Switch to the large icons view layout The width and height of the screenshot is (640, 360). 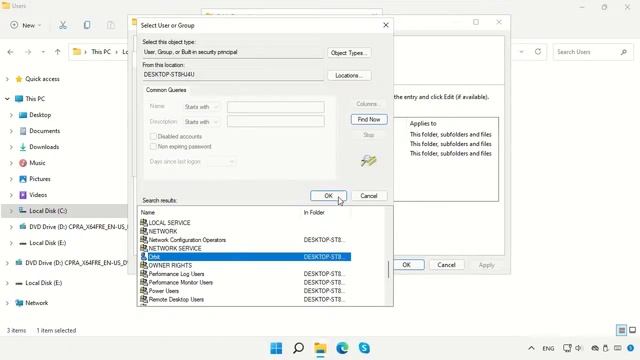point(632,330)
